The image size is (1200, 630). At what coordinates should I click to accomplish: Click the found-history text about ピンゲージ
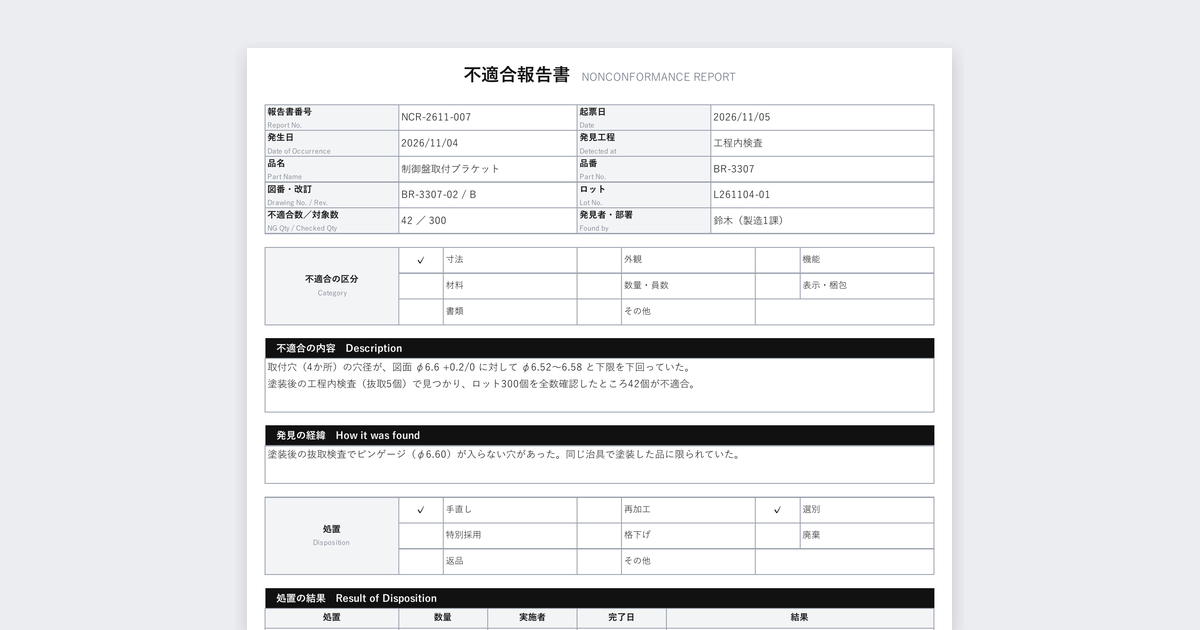(505, 454)
